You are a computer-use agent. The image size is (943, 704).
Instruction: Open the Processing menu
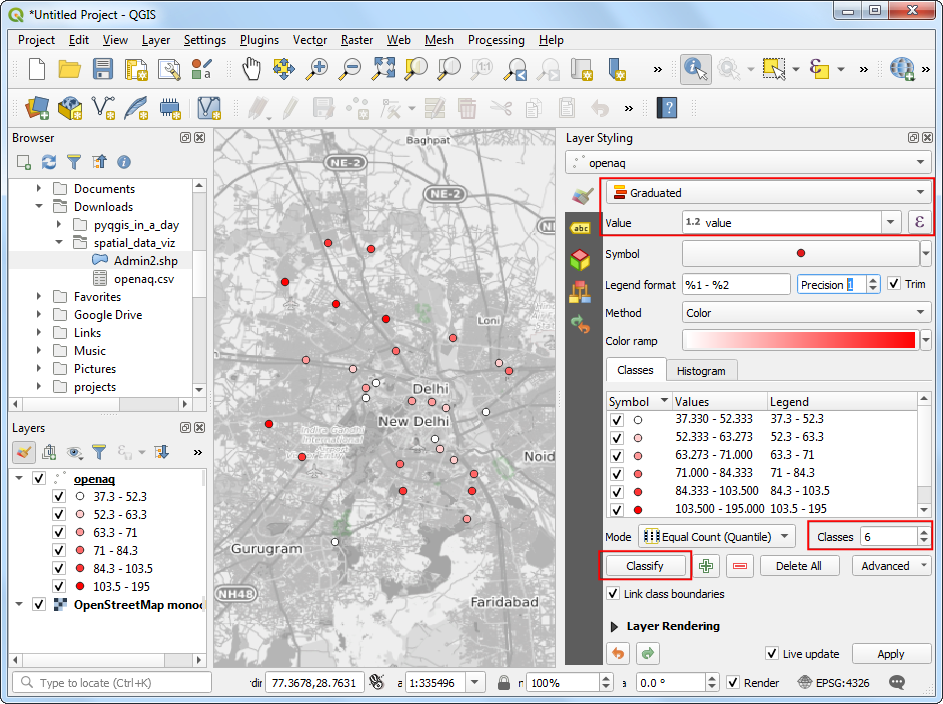pos(496,40)
